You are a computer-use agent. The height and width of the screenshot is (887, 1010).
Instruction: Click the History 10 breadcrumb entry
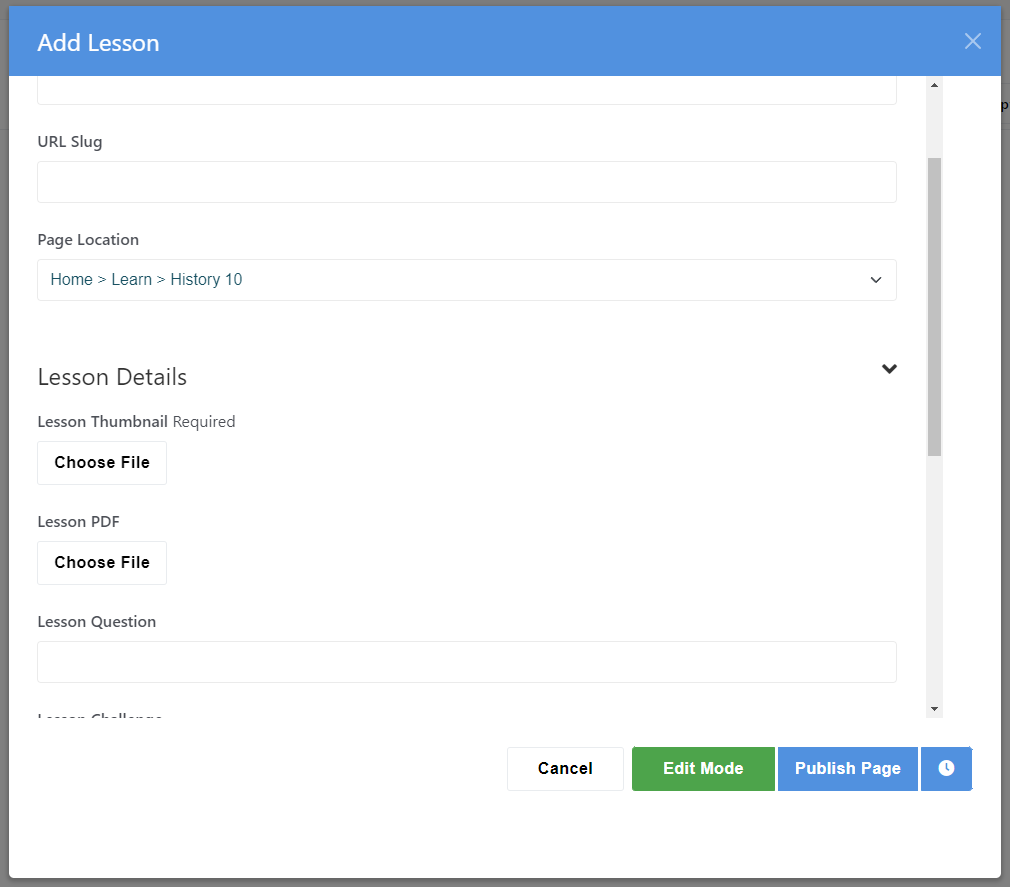206,279
